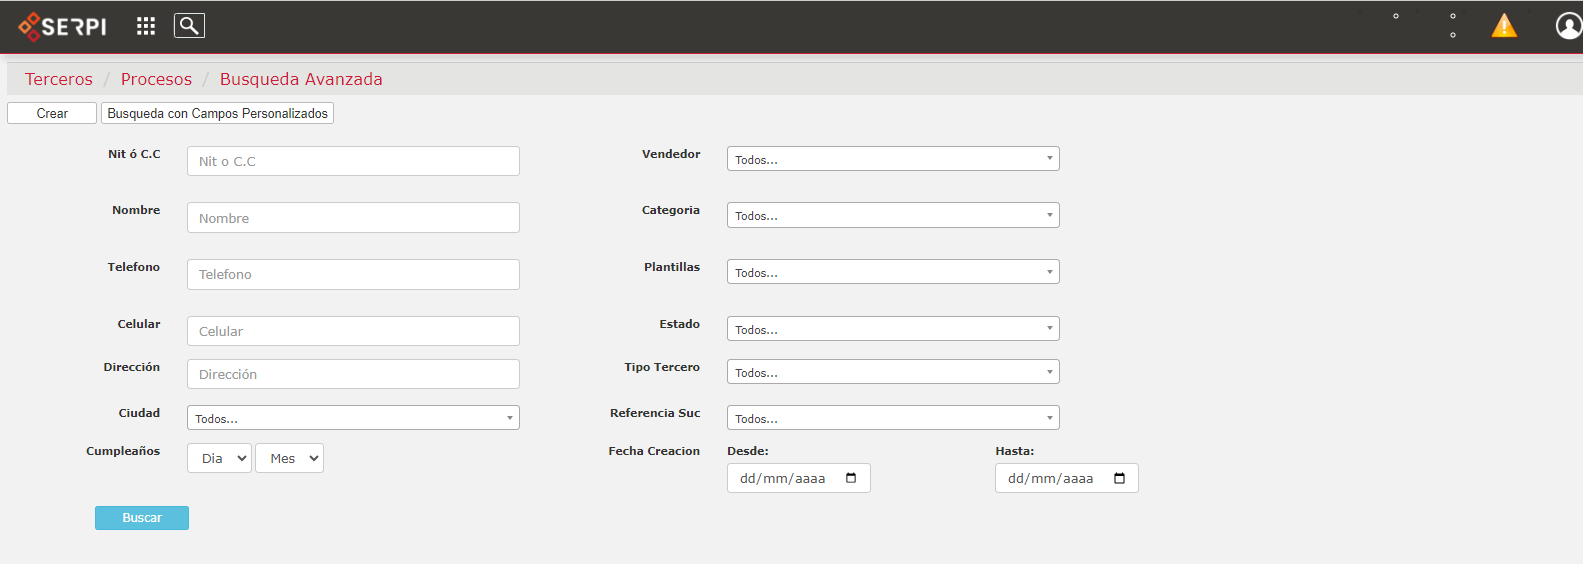Open Busqueda Avanzada breadcrumb link

pos(301,79)
